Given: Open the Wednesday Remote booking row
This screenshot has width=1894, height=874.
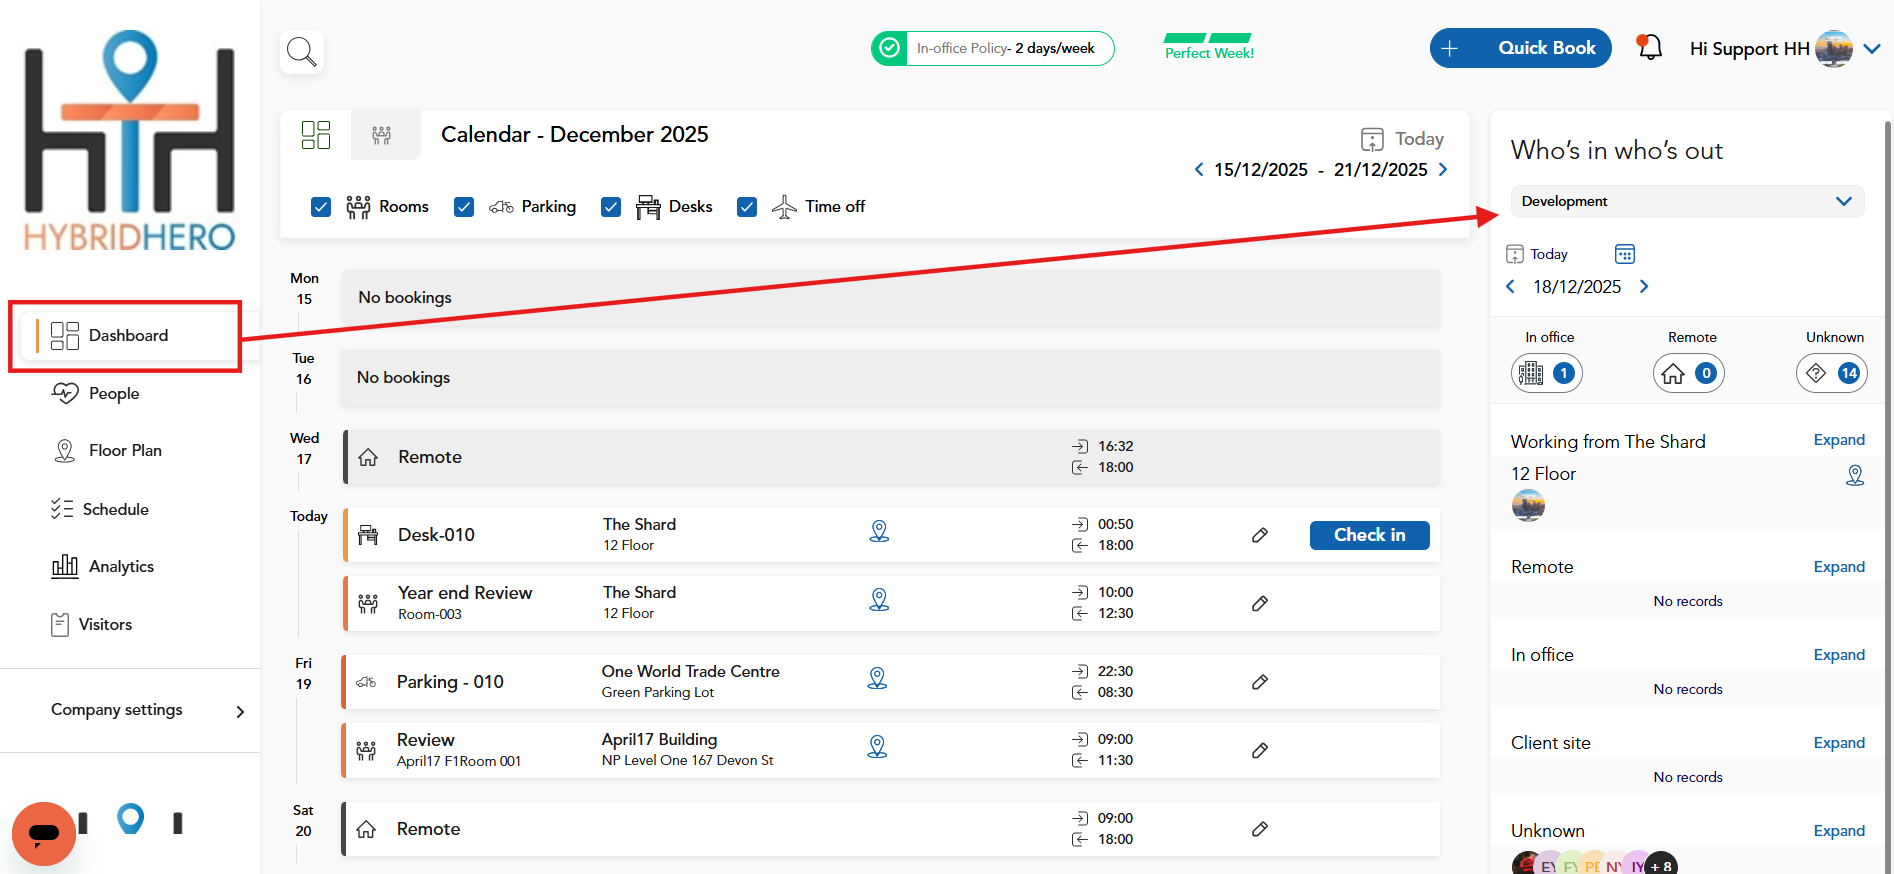Looking at the screenshot, I should coord(891,457).
